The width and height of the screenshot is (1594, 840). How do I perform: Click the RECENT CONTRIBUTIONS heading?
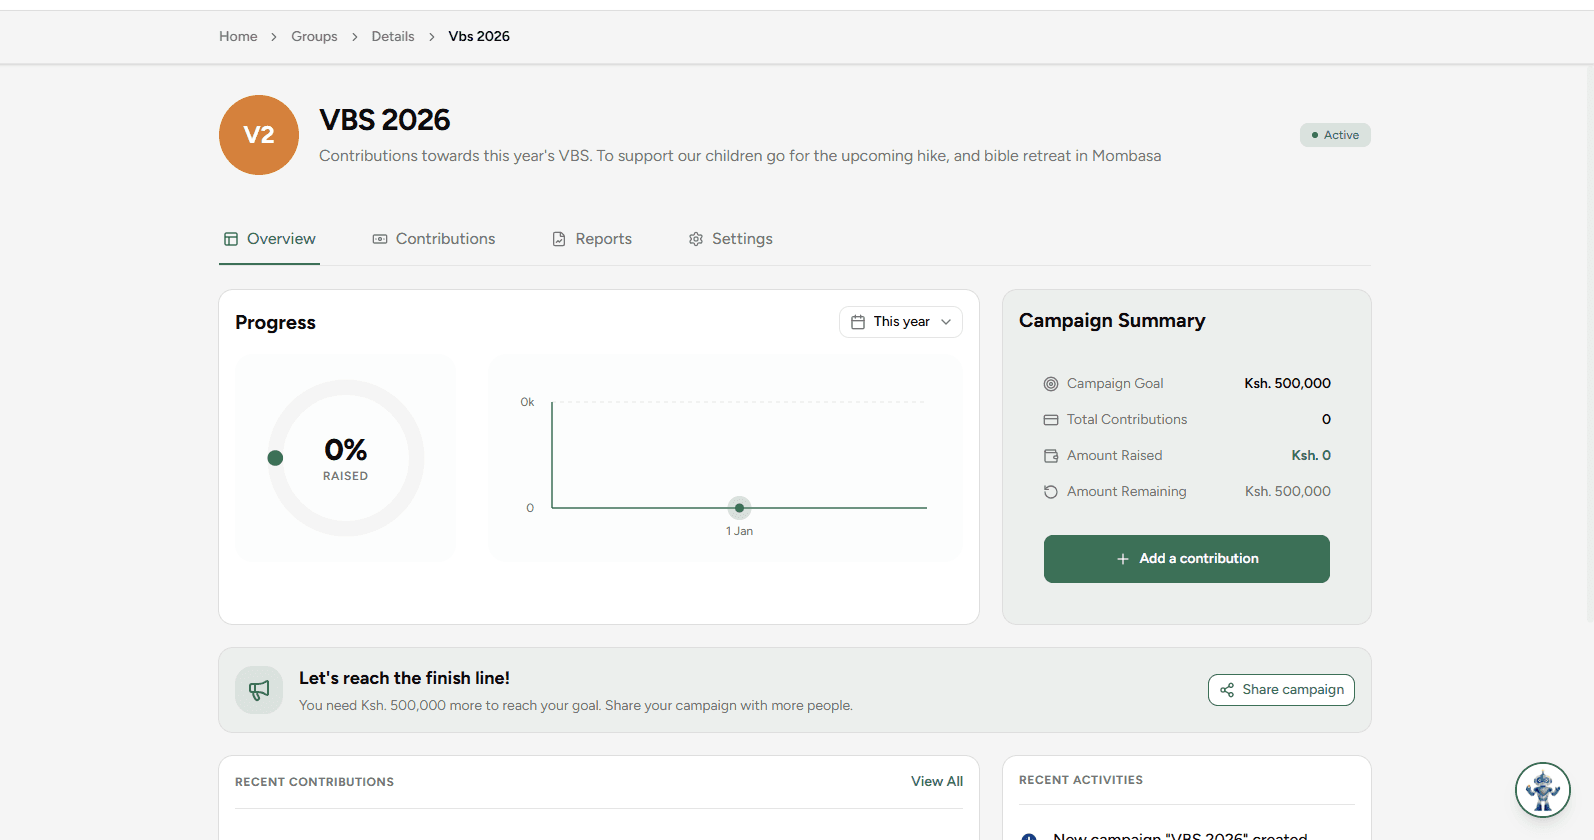click(x=314, y=782)
